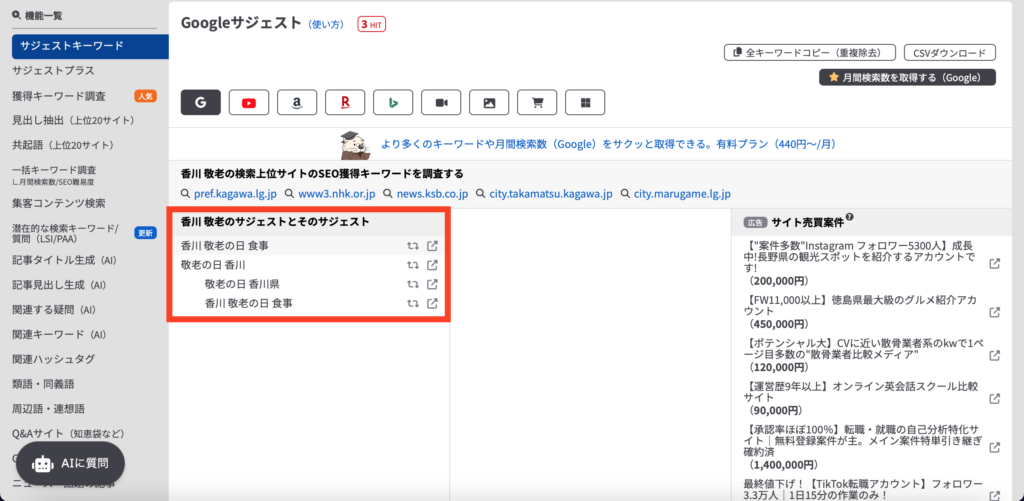This screenshot has width=1024, height=501.
Task: Click the CSVダウンロード button
Action: tap(949, 52)
